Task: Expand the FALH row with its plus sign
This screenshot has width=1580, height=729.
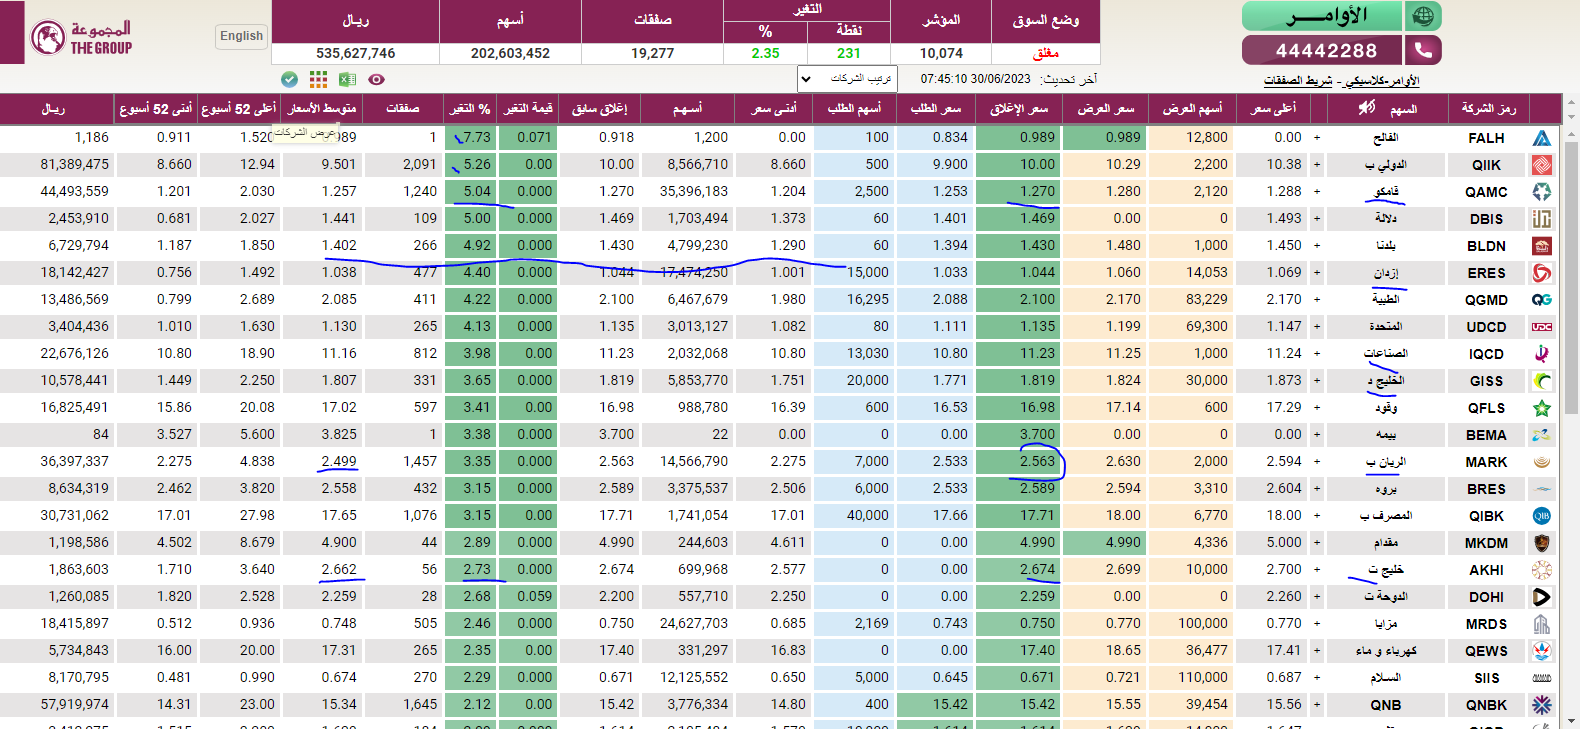Action: (x=1317, y=138)
